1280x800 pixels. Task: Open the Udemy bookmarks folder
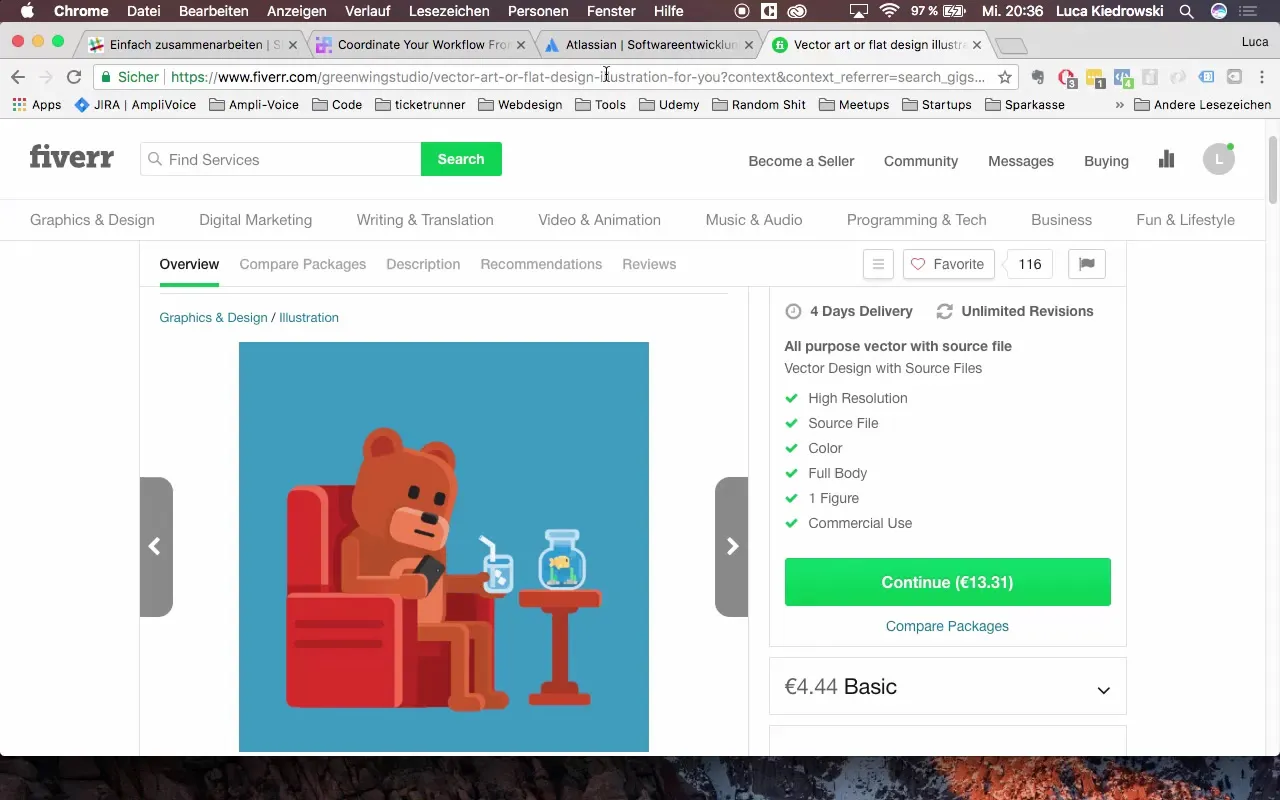coord(669,104)
